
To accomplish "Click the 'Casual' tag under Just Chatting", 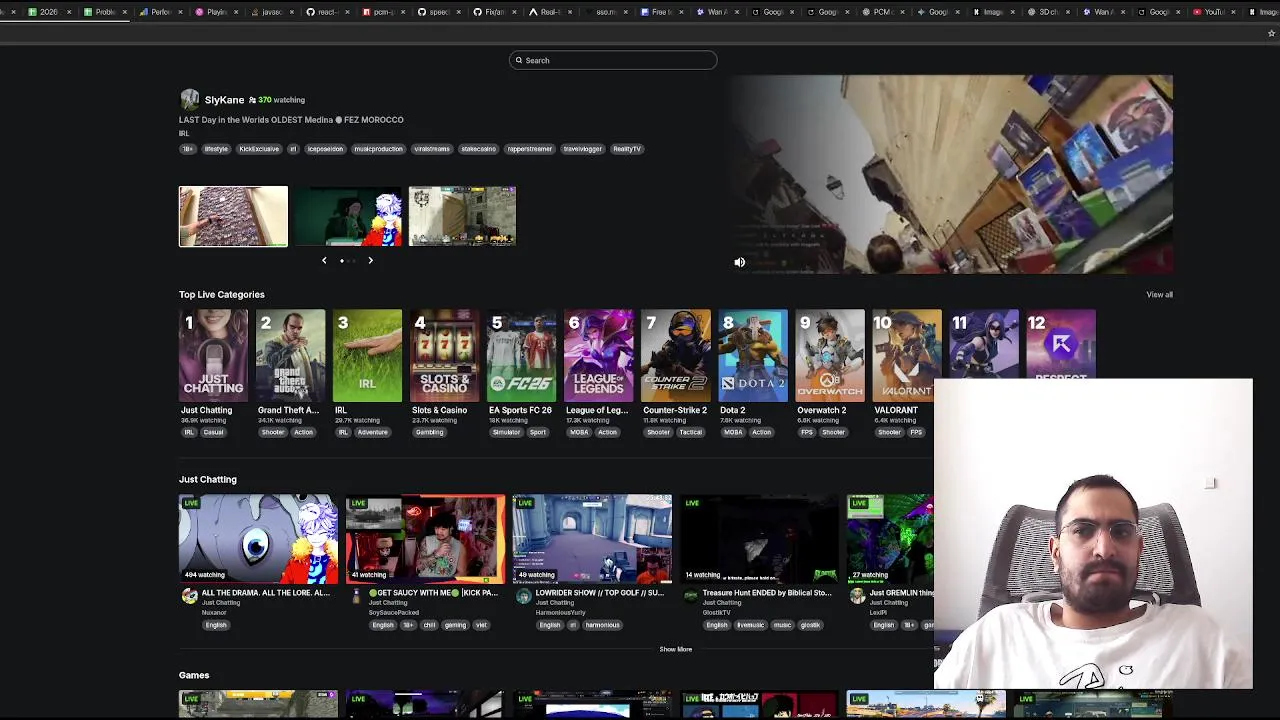I will coord(214,432).
